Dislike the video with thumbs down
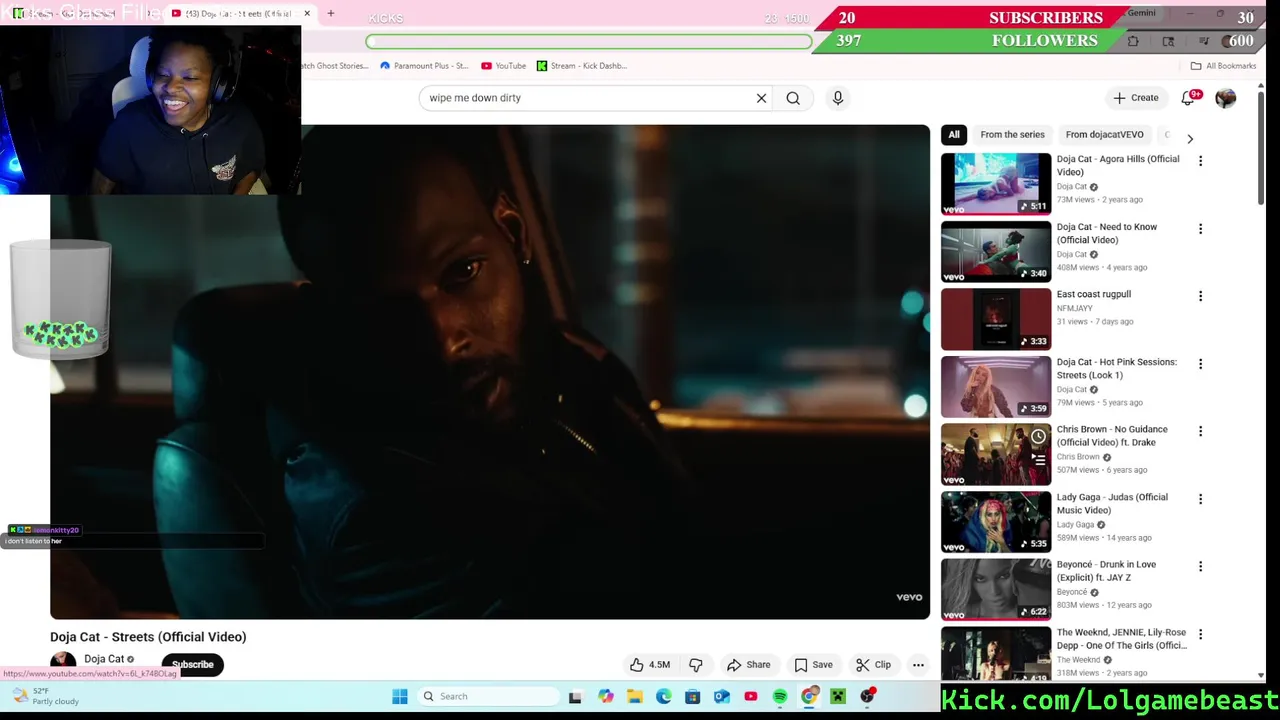The height and width of the screenshot is (720, 1280). [x=696, y=665]
